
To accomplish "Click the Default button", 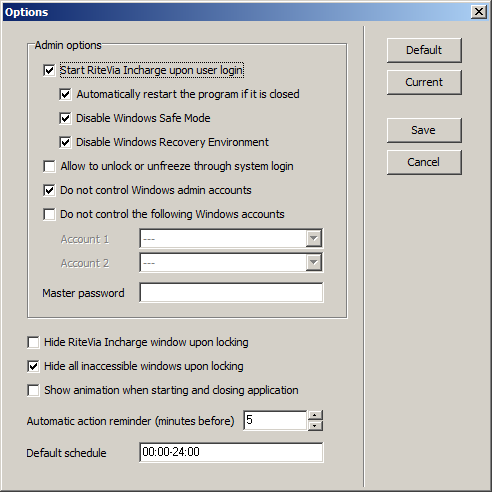I will point(424,50).
